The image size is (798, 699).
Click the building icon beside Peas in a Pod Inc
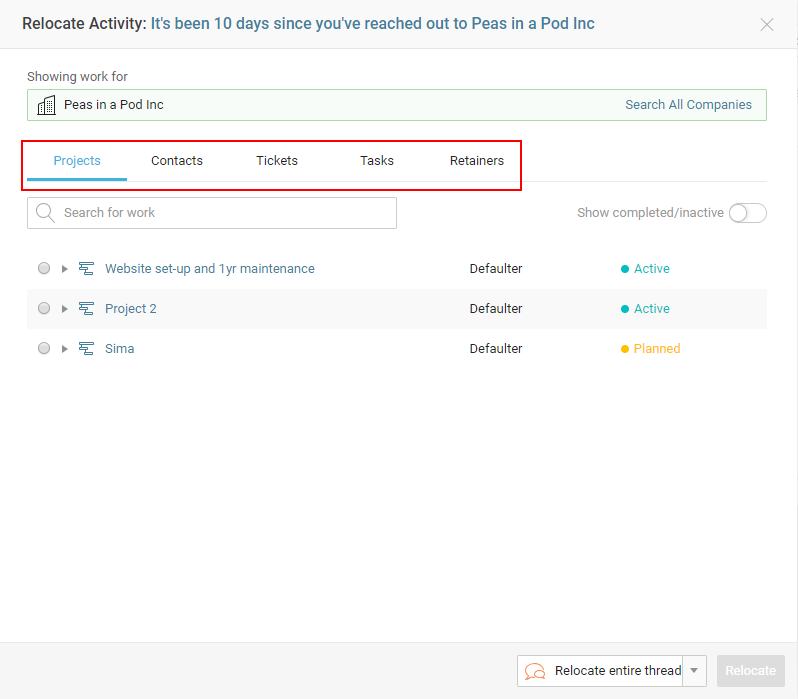click(x=46, y=105)
